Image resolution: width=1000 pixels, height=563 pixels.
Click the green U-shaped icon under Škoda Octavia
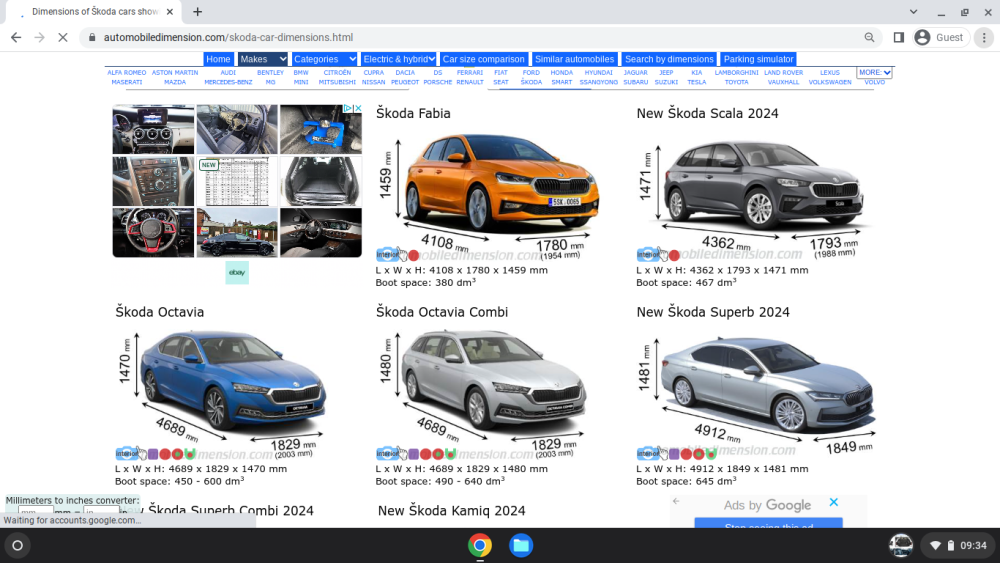coord(189,454)
